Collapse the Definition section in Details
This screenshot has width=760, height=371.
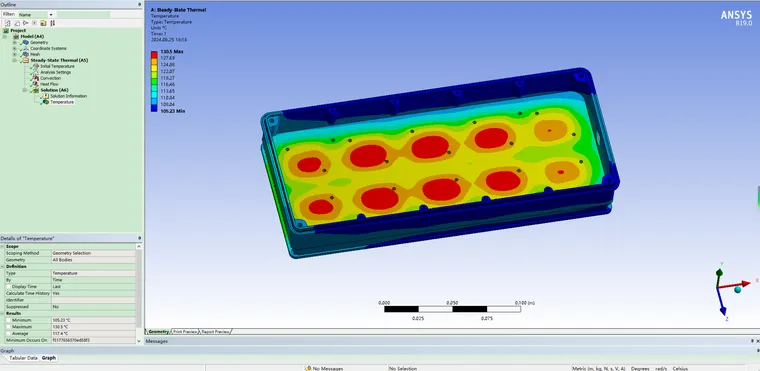[x=3, y=266]
